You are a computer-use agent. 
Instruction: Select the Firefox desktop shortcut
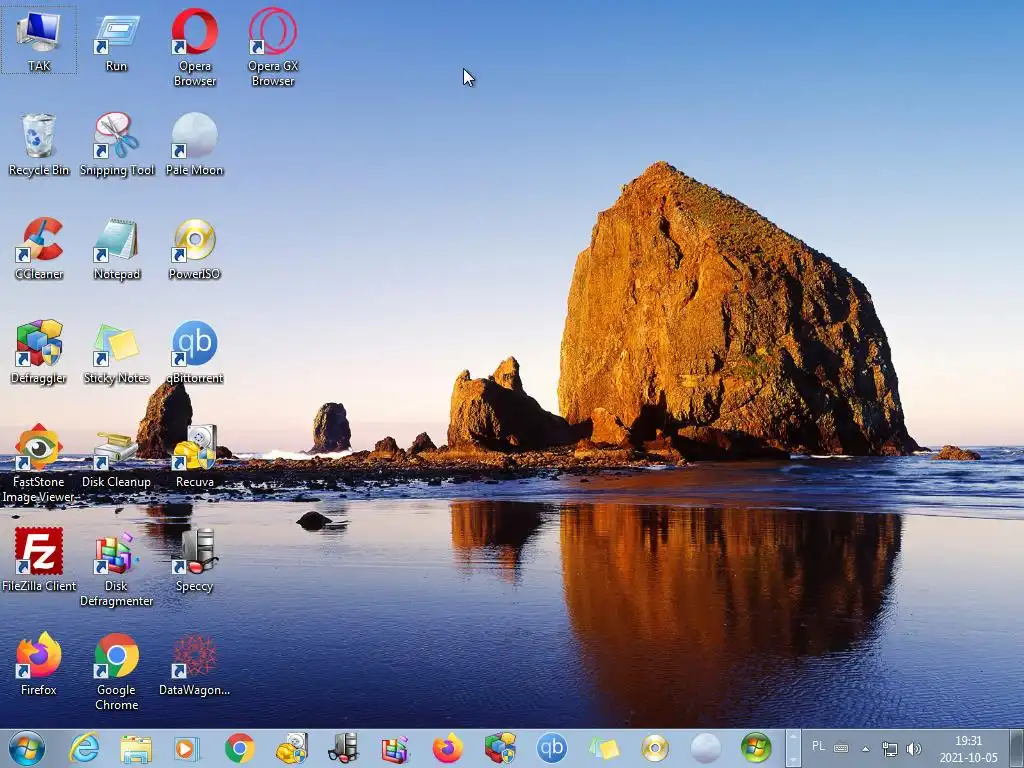39,664
